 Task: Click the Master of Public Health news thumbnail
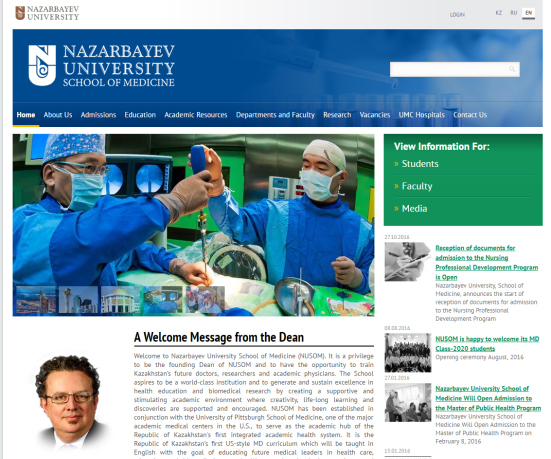point(408,402)
